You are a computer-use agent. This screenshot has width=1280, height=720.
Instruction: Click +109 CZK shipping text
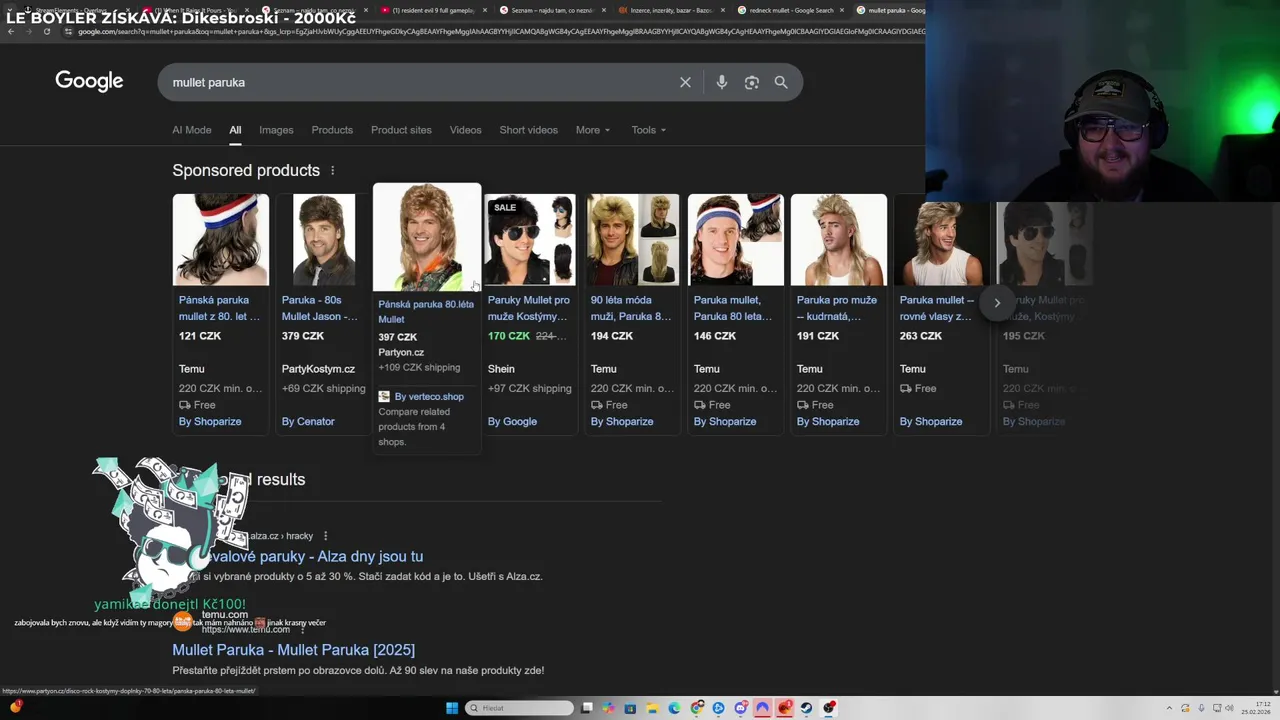(419, 368)
